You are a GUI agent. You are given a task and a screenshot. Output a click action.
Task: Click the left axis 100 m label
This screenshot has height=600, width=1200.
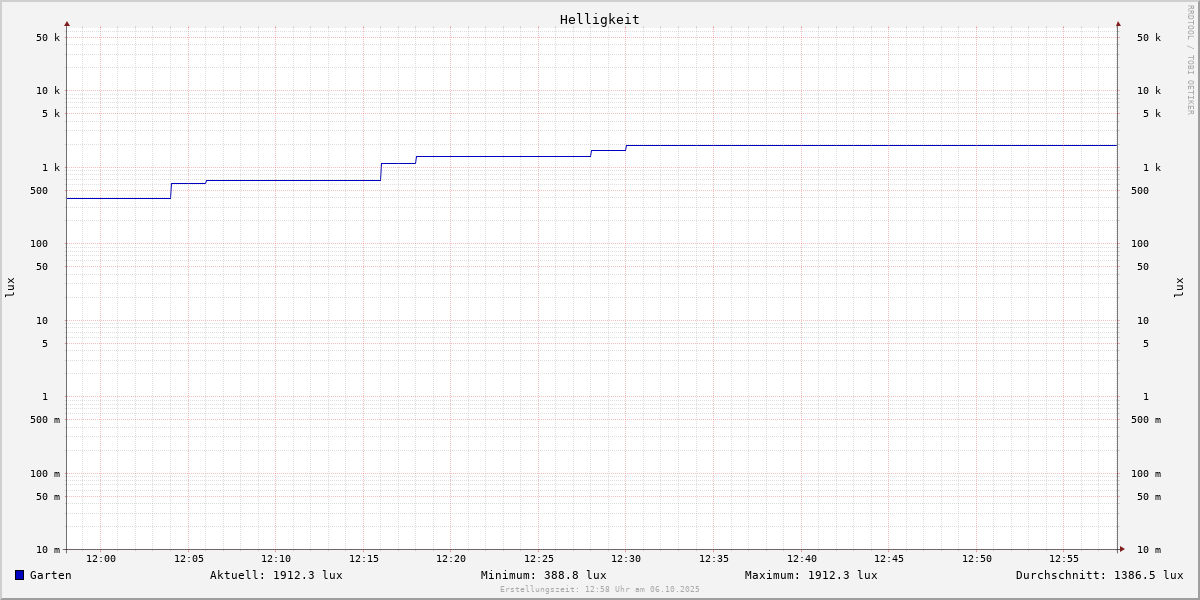pos(45,474)
